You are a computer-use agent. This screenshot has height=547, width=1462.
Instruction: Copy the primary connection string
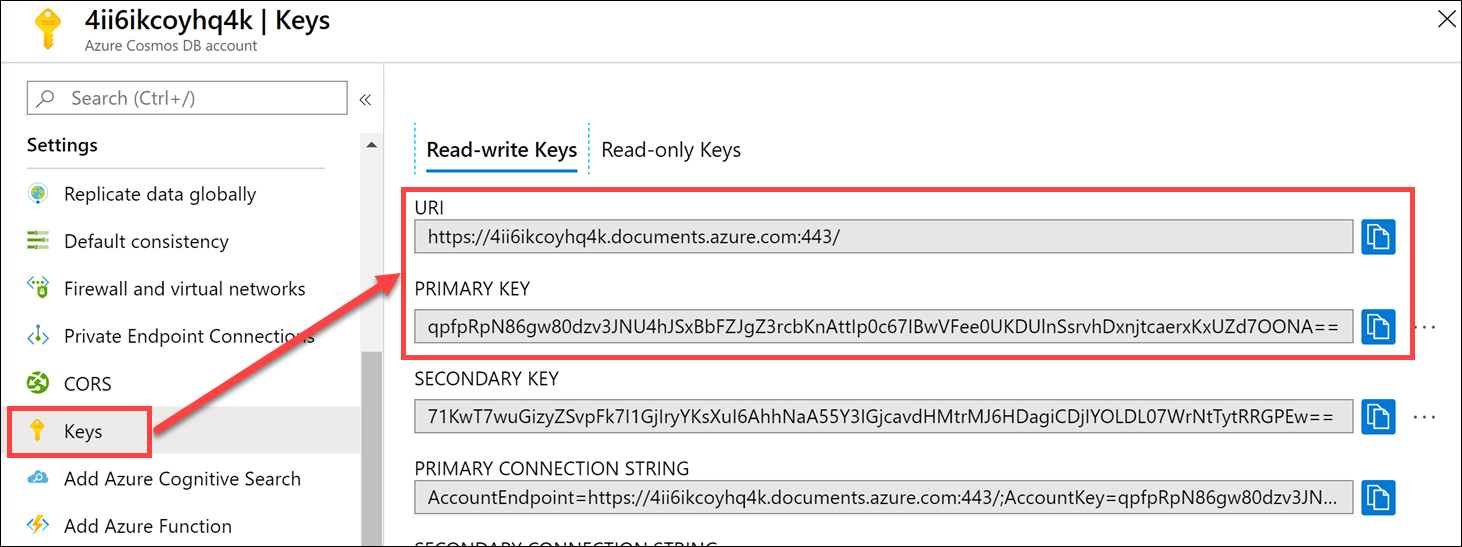(1378, 497)
